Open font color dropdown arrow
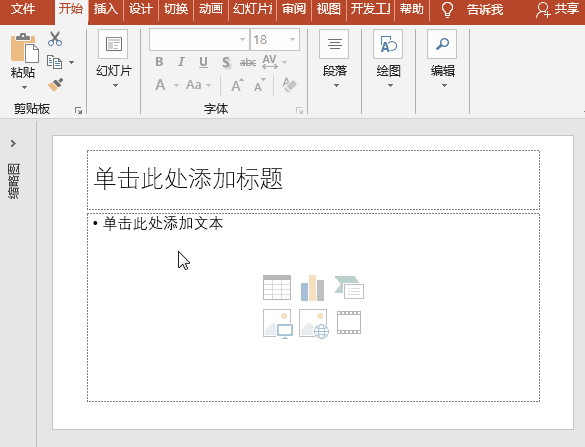585x447 pixels. click(176, 85)
